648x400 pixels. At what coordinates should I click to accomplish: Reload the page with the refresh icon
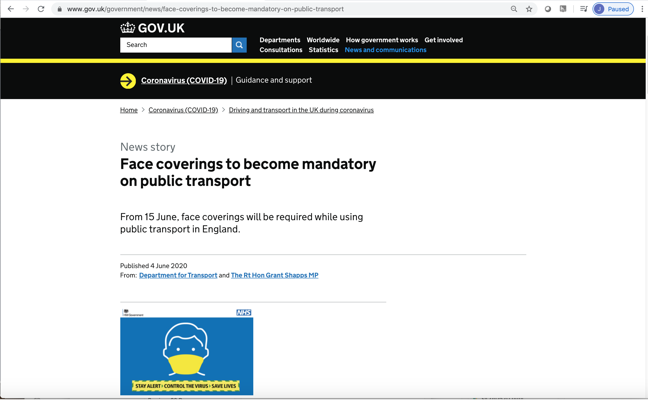click(41, 9)
